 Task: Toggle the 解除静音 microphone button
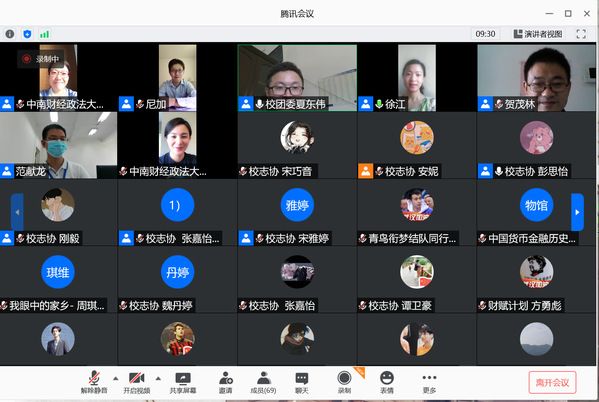94,383
